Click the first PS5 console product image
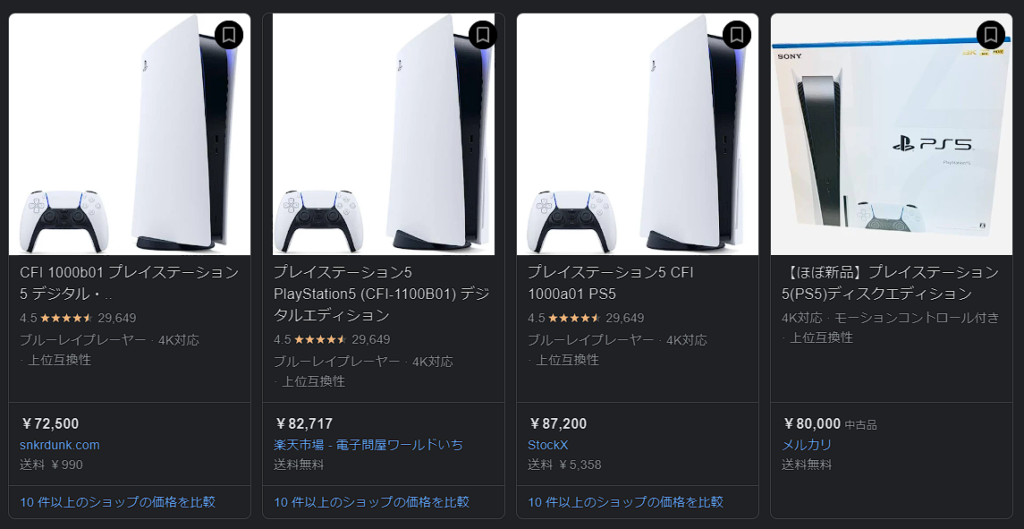The width and height of the screenshot is (1024, 529). click(x=129, y=134)
